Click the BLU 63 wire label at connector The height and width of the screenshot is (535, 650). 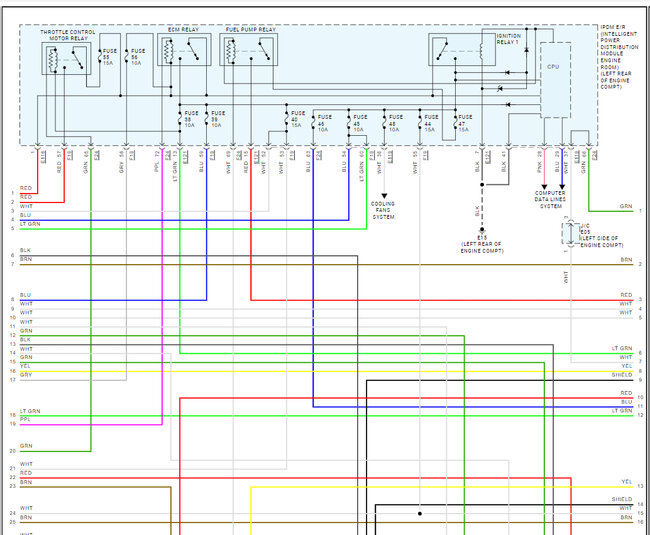click(x=308, y=161)
